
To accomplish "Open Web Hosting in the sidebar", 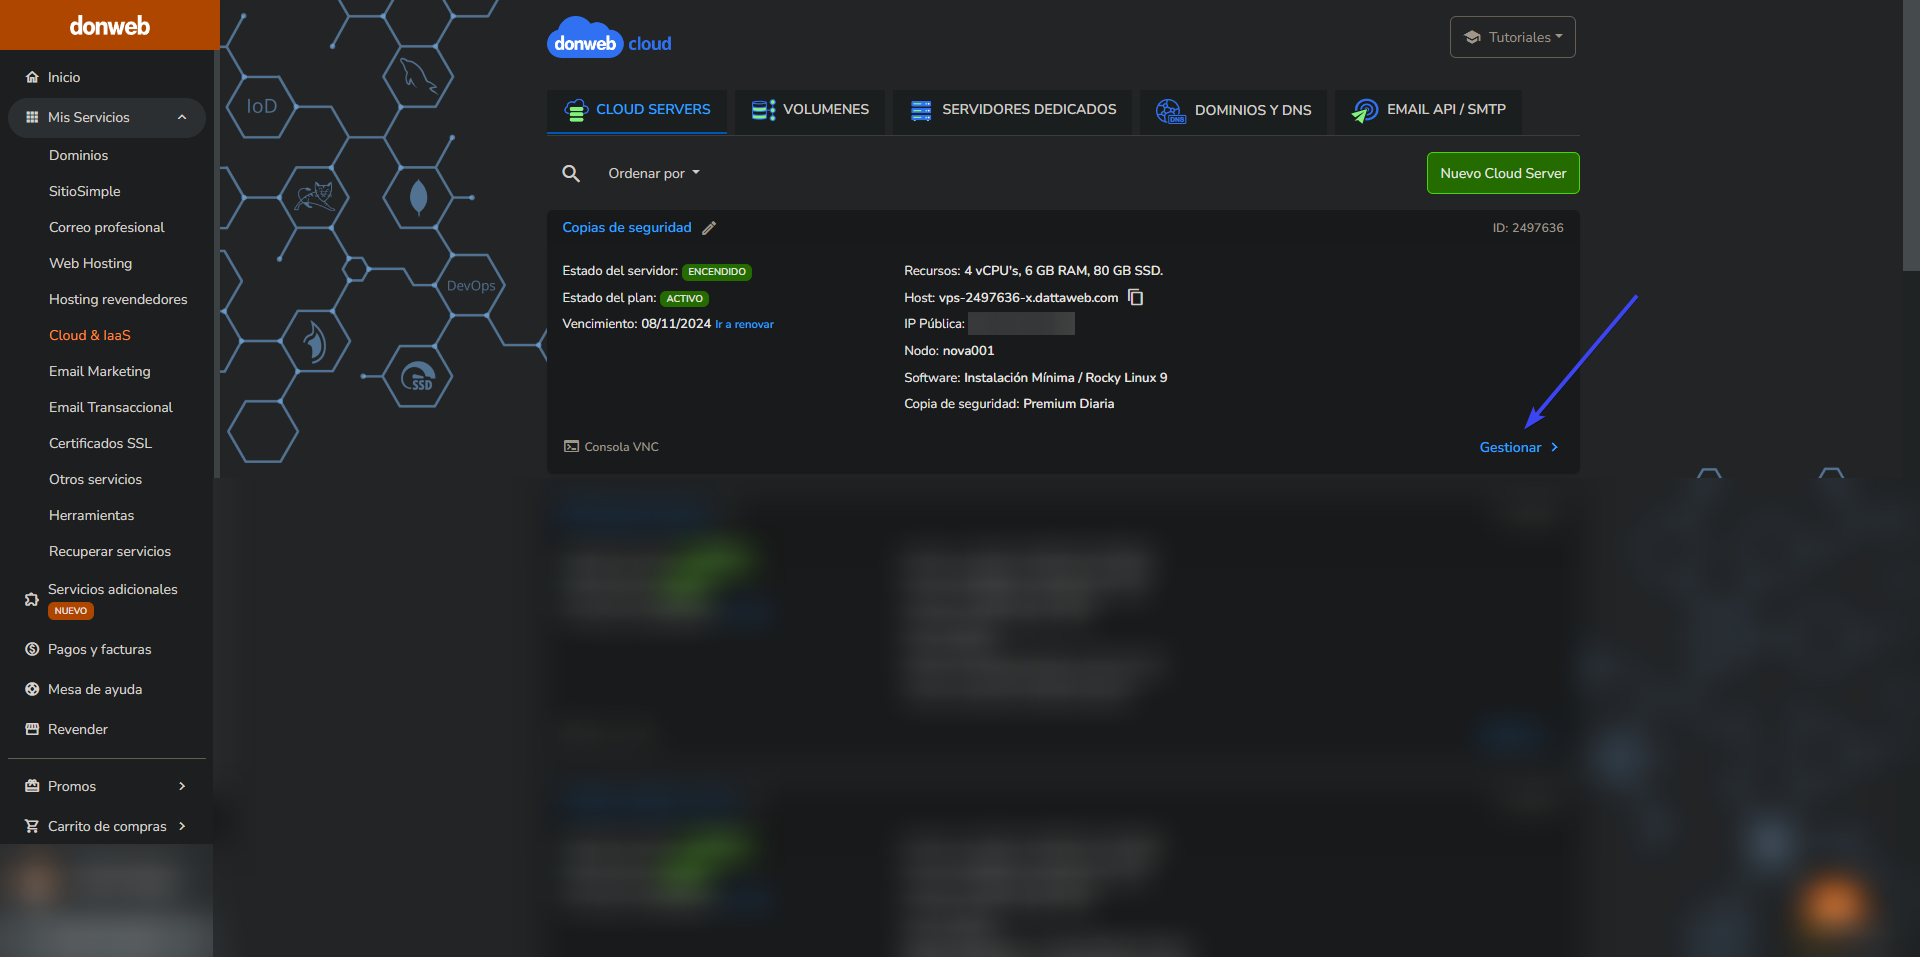I will click(x=90, y=263).
